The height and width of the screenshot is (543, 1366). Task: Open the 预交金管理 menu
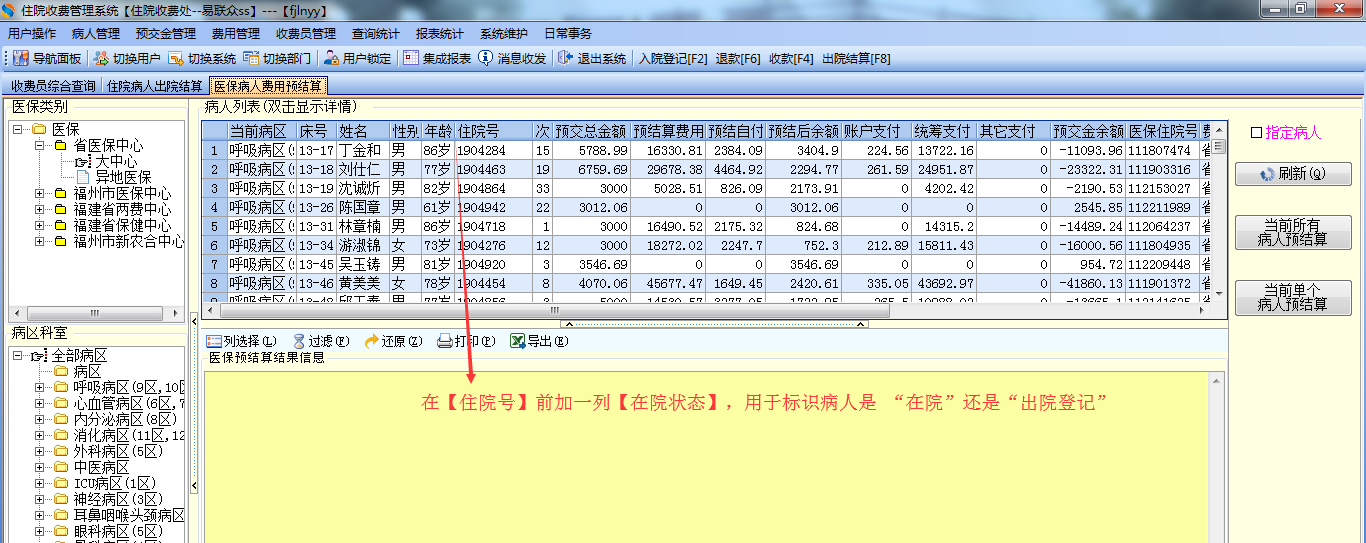(x=166, y=34)
